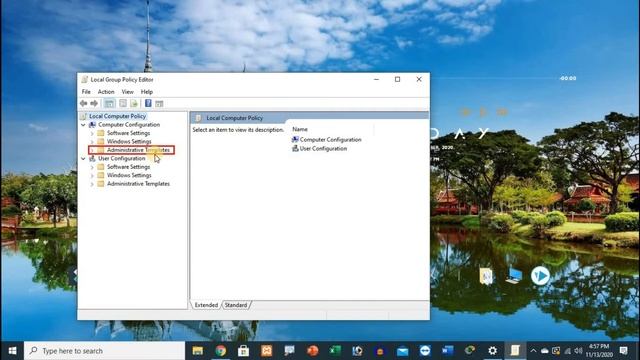This screenshot has width=640, height=360.
Task: Open the volume tray icon
Action: [578, 351]
